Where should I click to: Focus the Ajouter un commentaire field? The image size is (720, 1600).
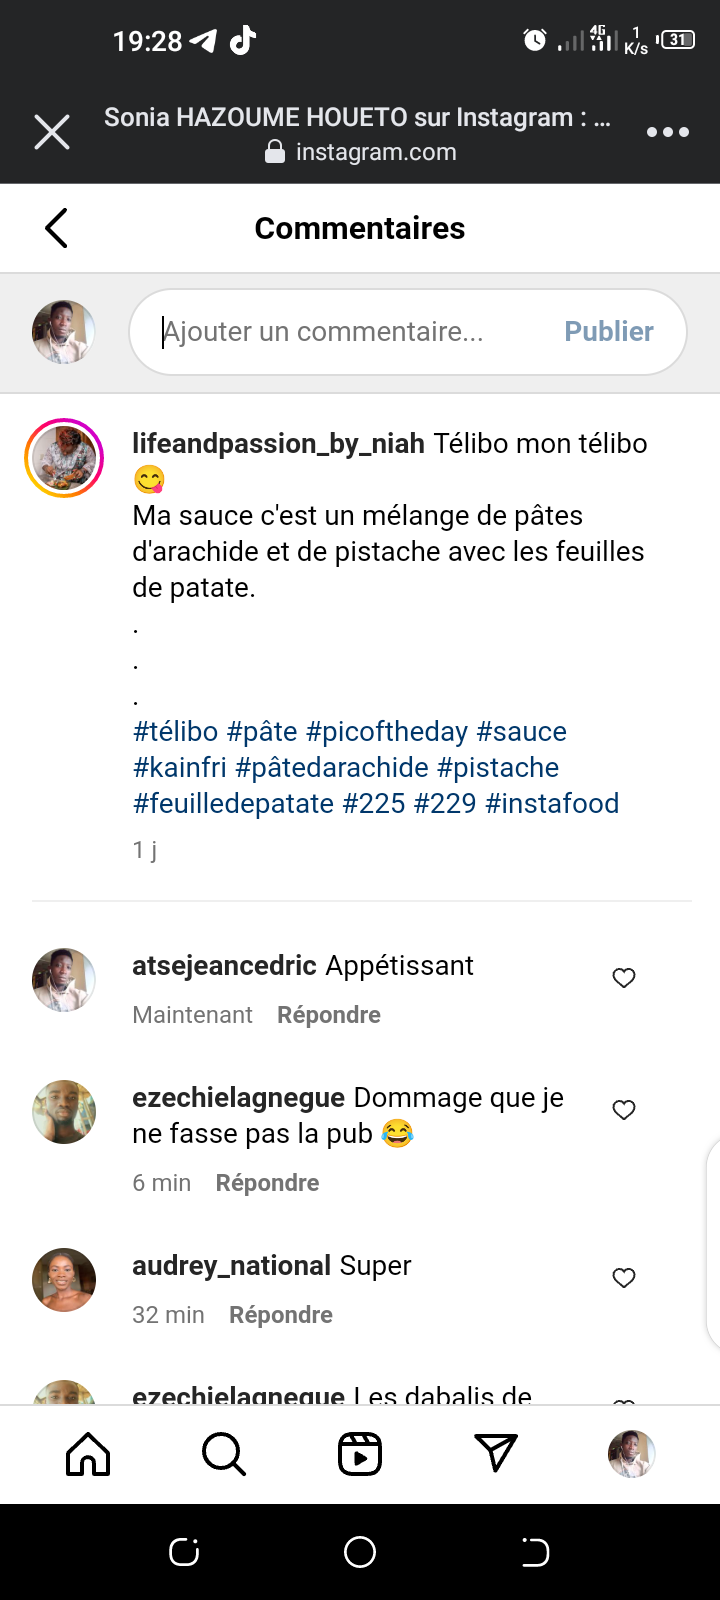point(350,332)
